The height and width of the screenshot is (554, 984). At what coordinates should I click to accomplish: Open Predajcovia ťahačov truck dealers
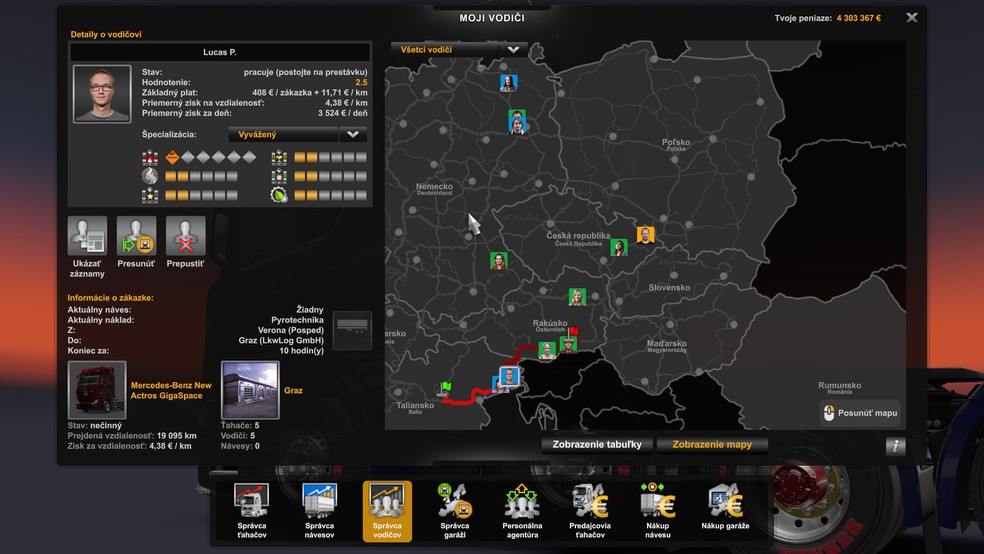[590, 511]
